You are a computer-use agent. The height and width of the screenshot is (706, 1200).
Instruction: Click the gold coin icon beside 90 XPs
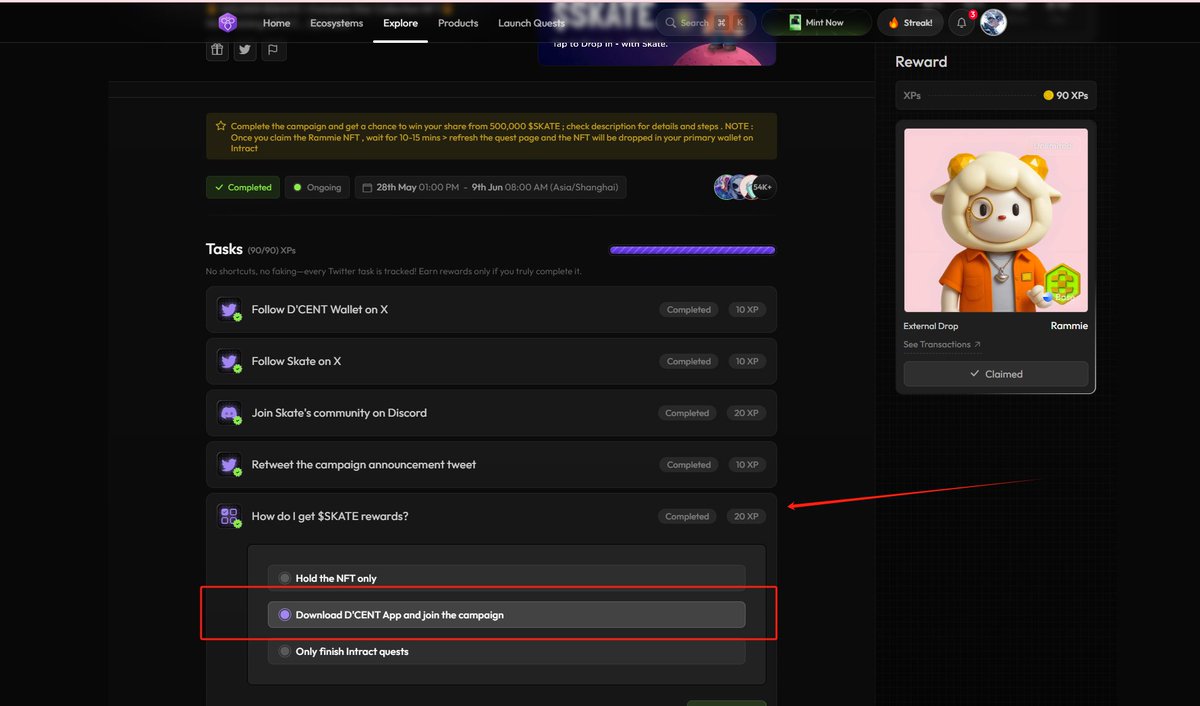click(x=1048, y=95)
